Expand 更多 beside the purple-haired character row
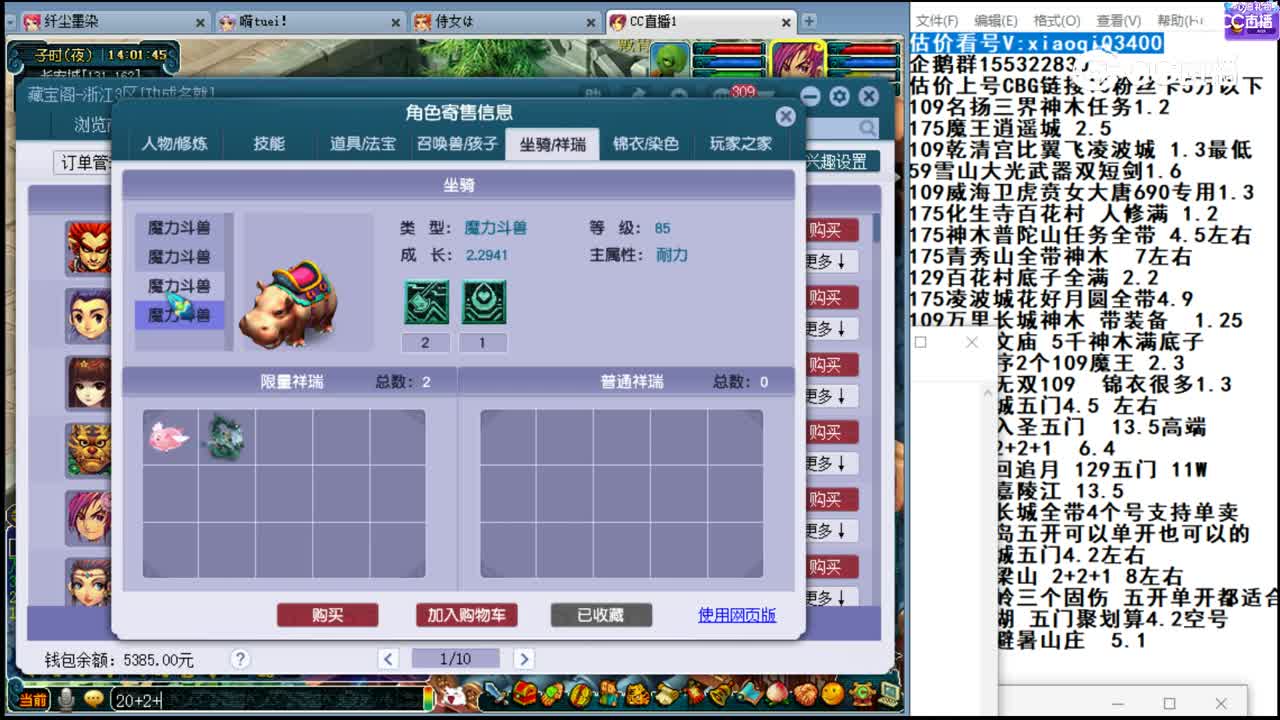 pos(830,531)
